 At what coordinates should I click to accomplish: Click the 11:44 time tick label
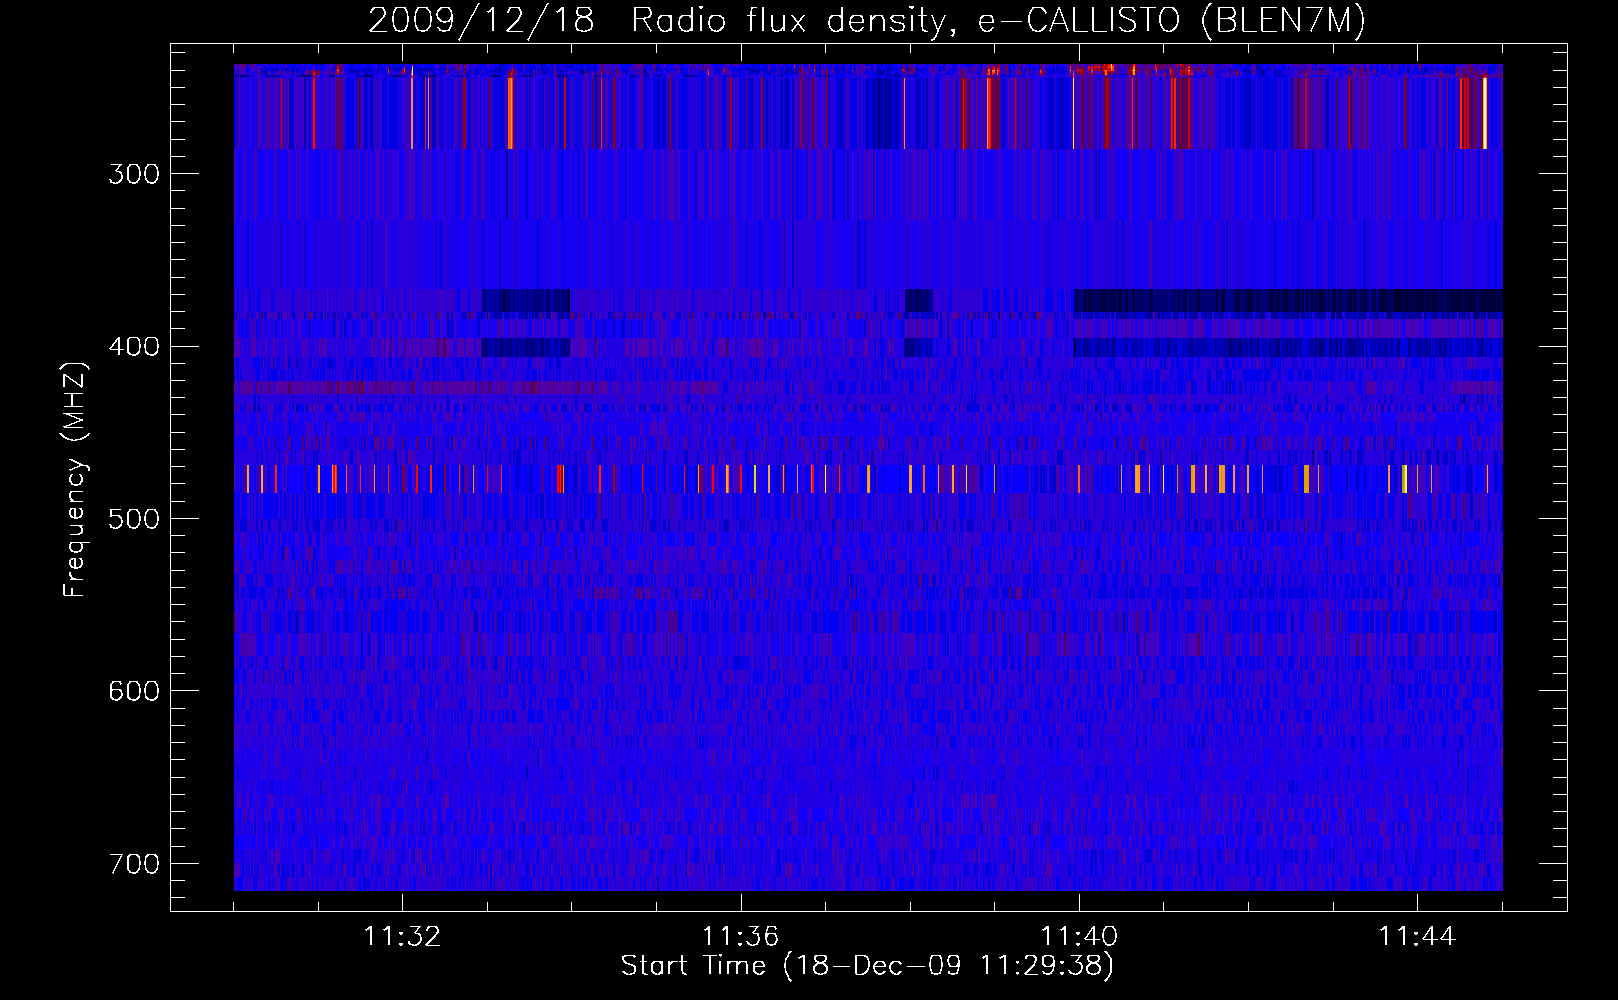[1417, 937]
